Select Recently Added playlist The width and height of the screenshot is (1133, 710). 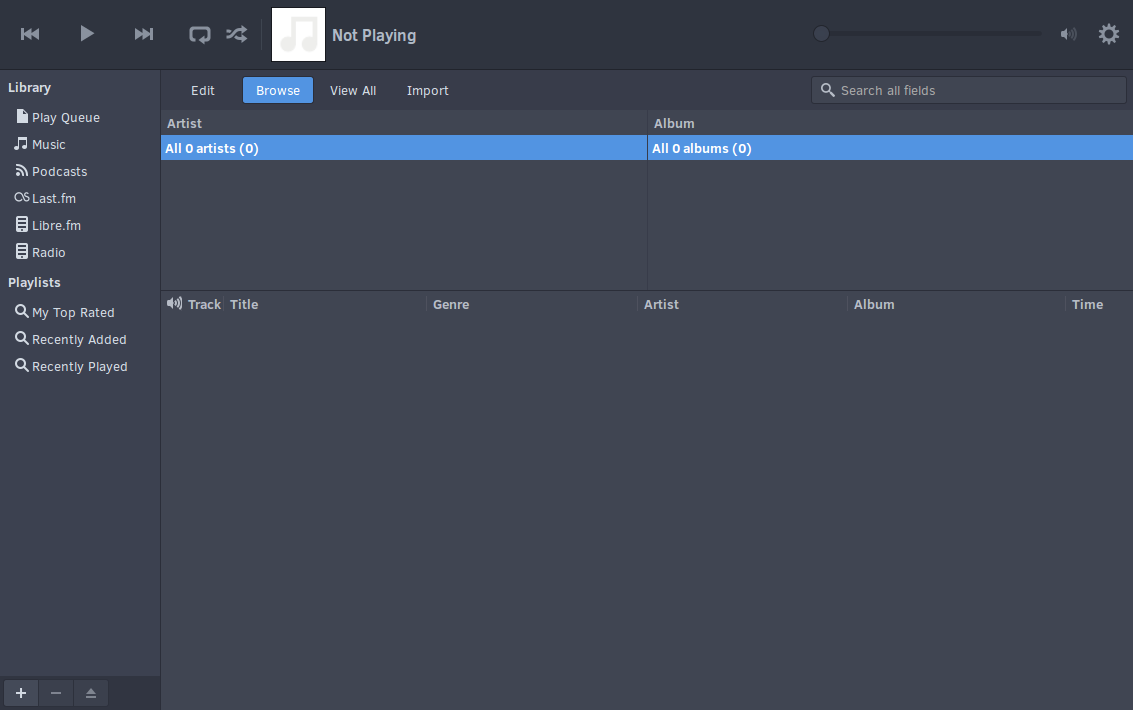tap(79, 339)
